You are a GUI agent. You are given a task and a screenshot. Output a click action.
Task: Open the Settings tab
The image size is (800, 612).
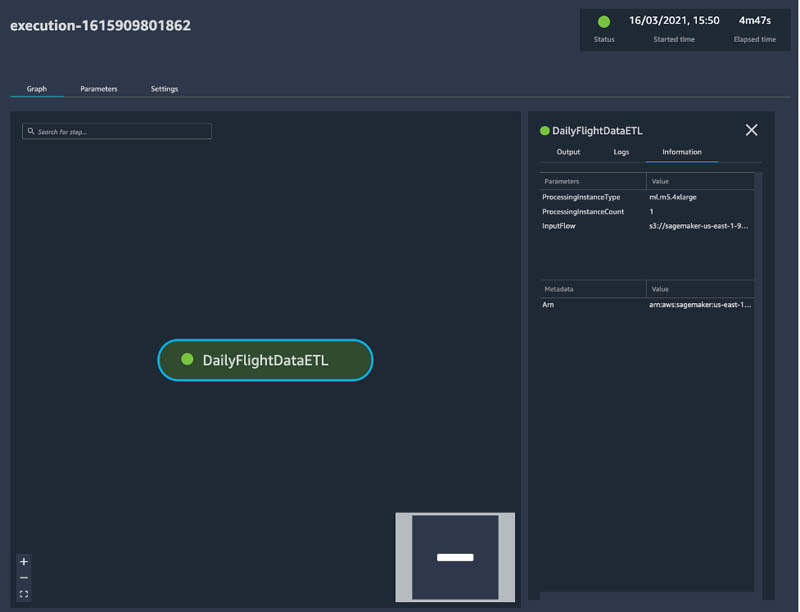(x=164, y=89)
